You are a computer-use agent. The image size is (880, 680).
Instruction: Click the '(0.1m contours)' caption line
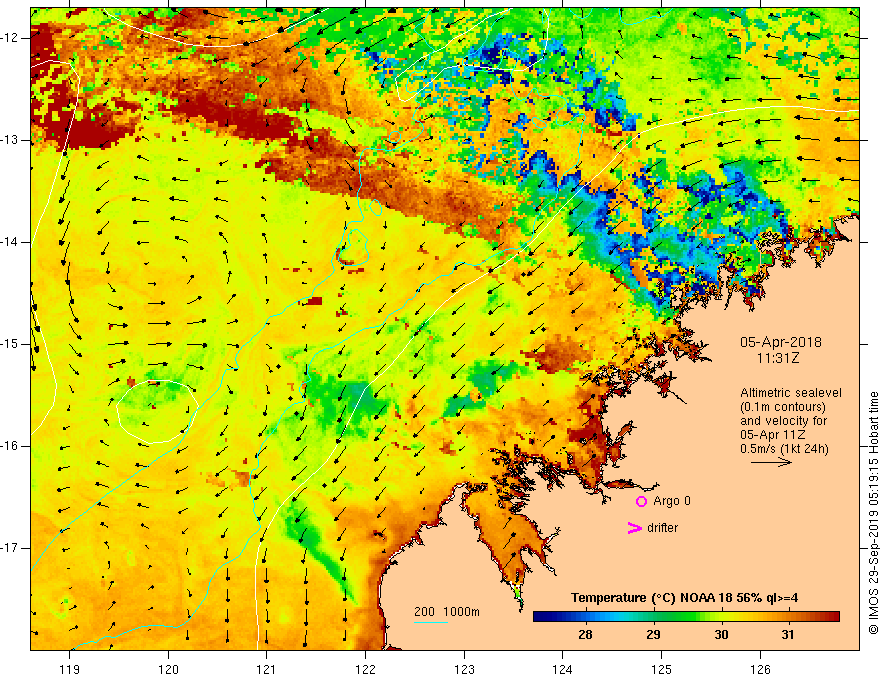point(783,407)
